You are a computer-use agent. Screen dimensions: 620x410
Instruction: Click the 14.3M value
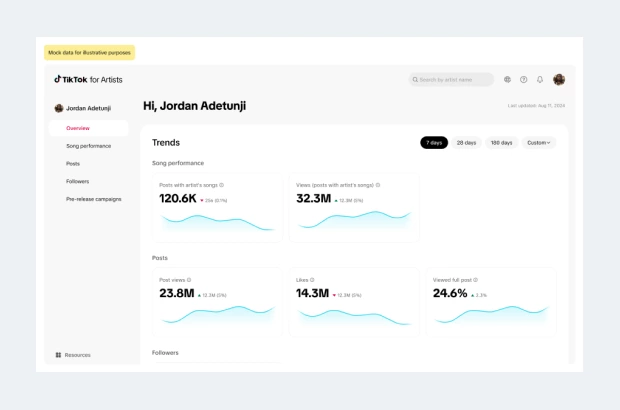(312, 293)
